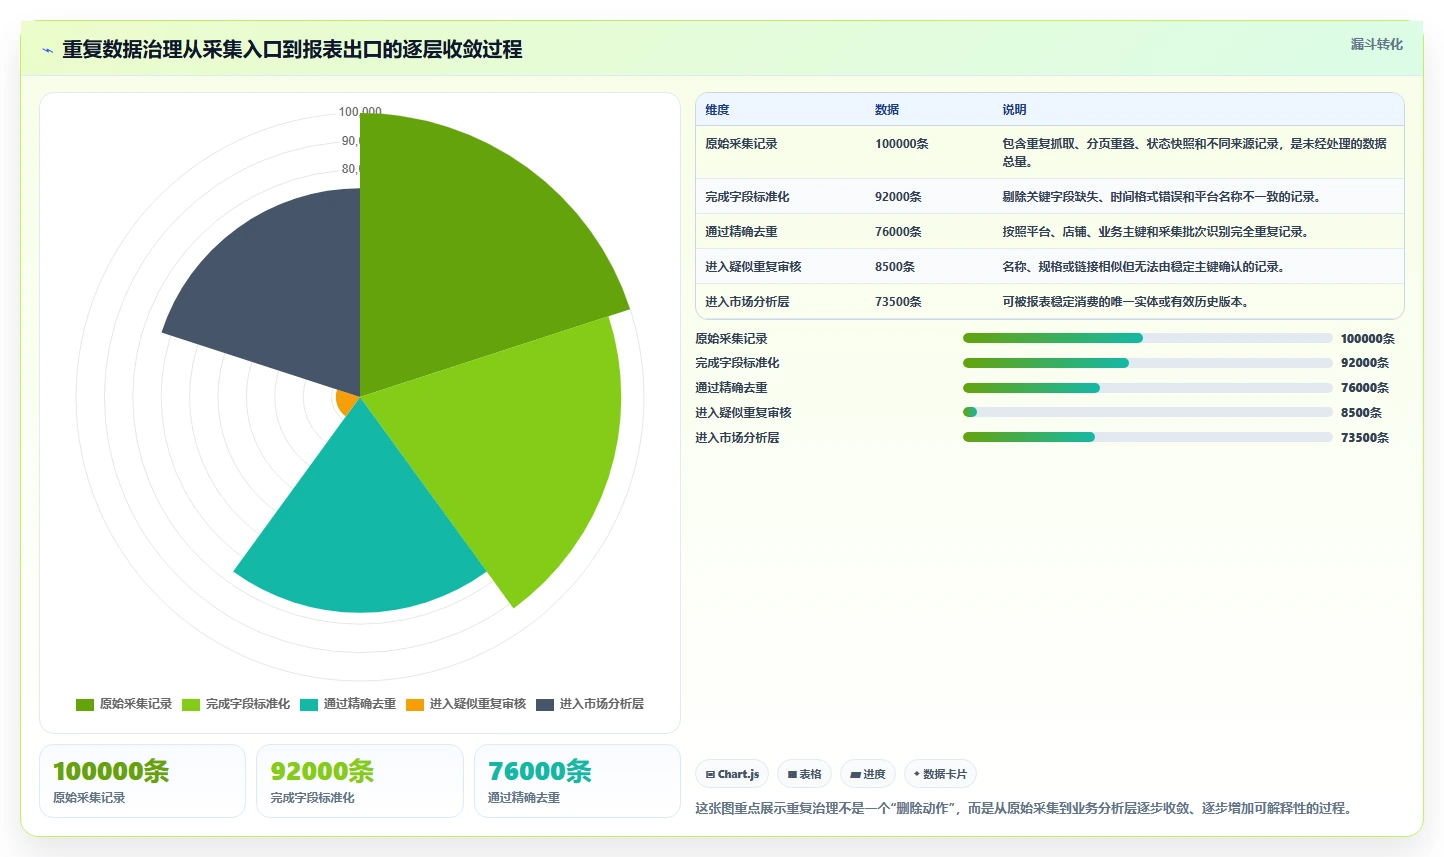Click the 原始采集记录 progress bar
This screenshot has height=857, width=1444.
click(1147, 338)
